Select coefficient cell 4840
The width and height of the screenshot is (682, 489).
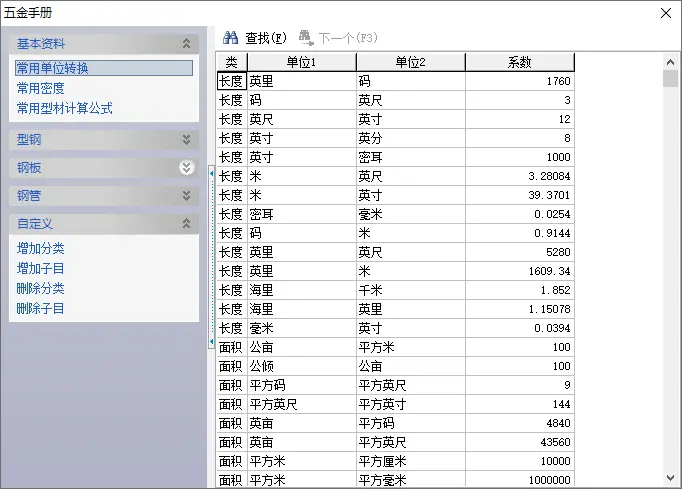520,423
